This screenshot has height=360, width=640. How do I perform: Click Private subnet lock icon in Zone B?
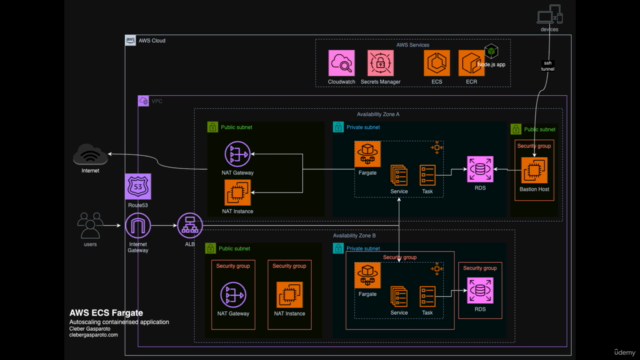(338, 248)
